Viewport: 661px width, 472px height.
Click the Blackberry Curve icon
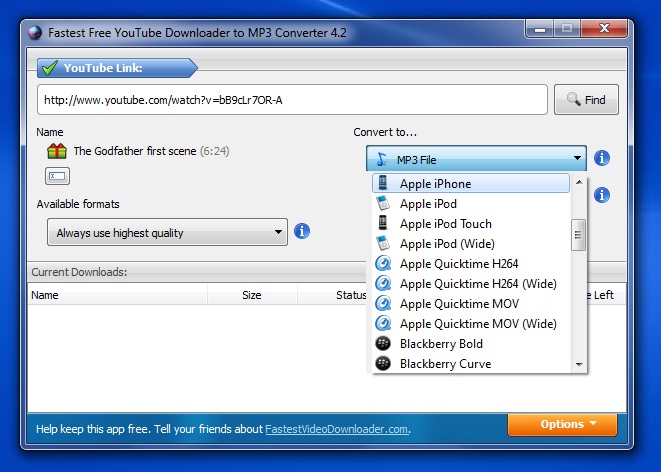coord(383,363)
